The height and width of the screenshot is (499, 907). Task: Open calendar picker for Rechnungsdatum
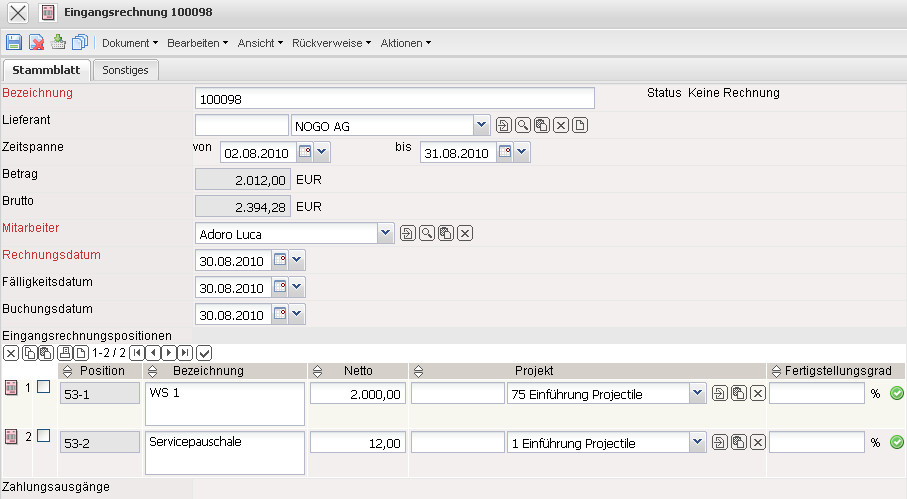click(x=277, y=261)
